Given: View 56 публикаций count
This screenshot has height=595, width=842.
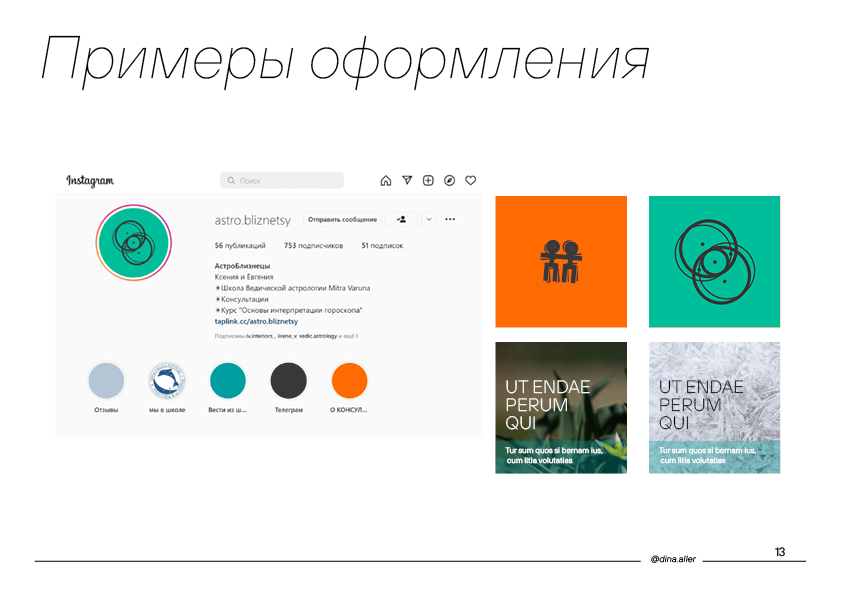Looking at the screenshot, I should [x=240, y=245].
